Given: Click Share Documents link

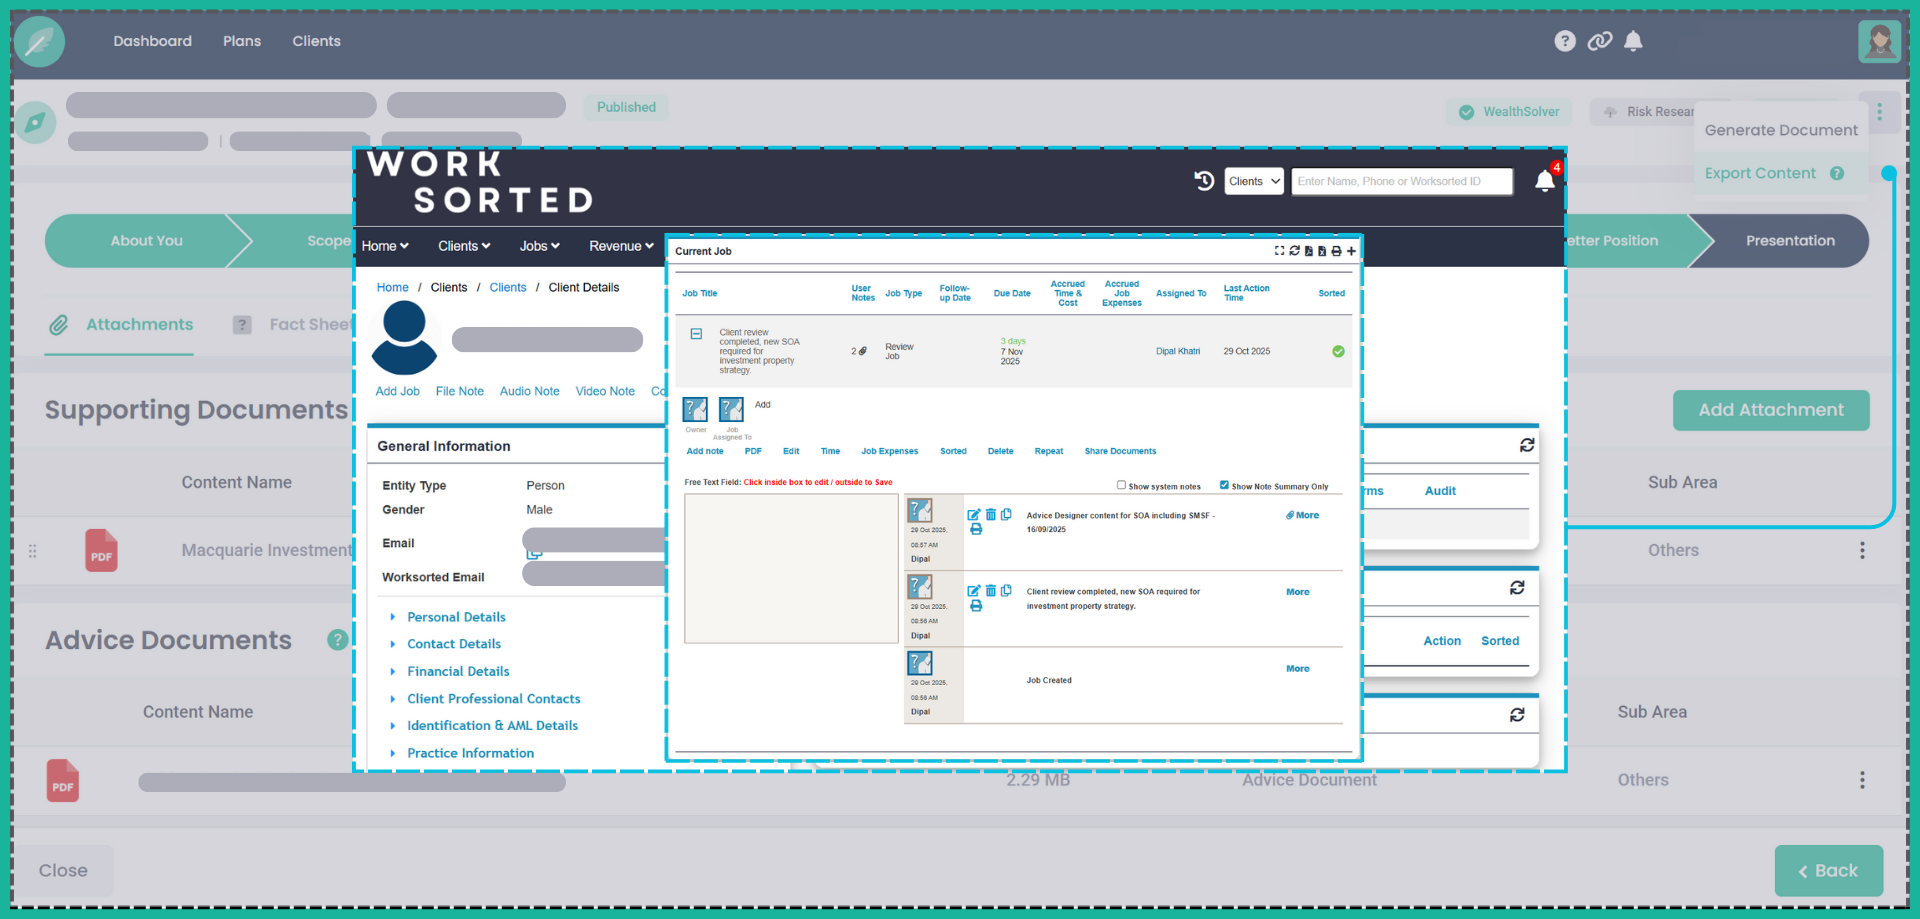Looking at the screenshot, I should point(1120,451).
